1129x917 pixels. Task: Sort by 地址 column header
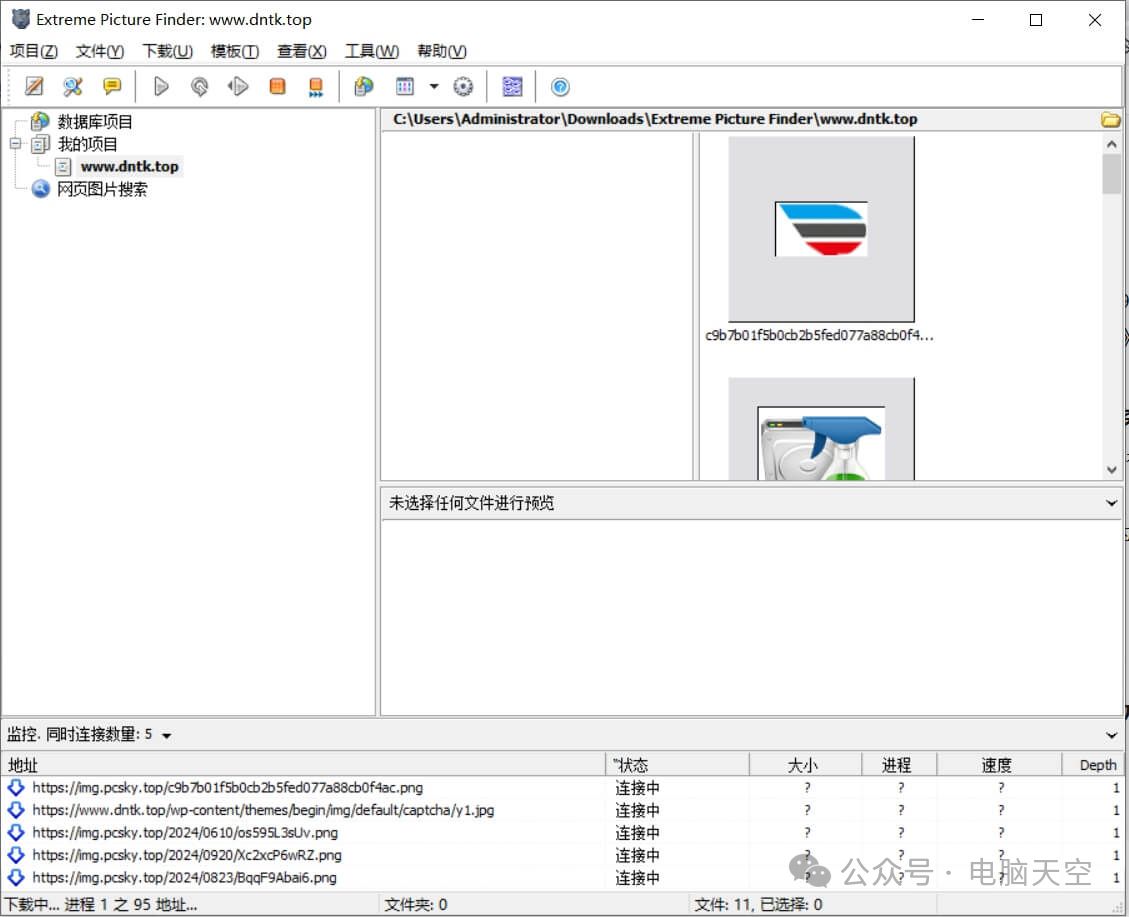(303, 764)
